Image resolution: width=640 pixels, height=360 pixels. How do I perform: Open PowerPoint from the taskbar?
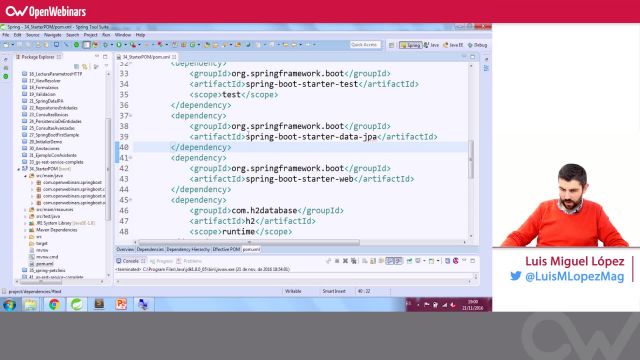pyautogui.click(x=121, y=304)
